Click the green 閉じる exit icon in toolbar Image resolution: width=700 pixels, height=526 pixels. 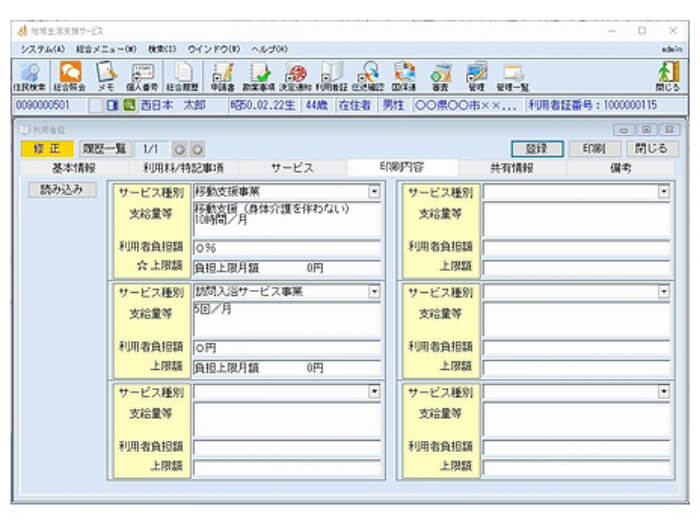(667, 77)
